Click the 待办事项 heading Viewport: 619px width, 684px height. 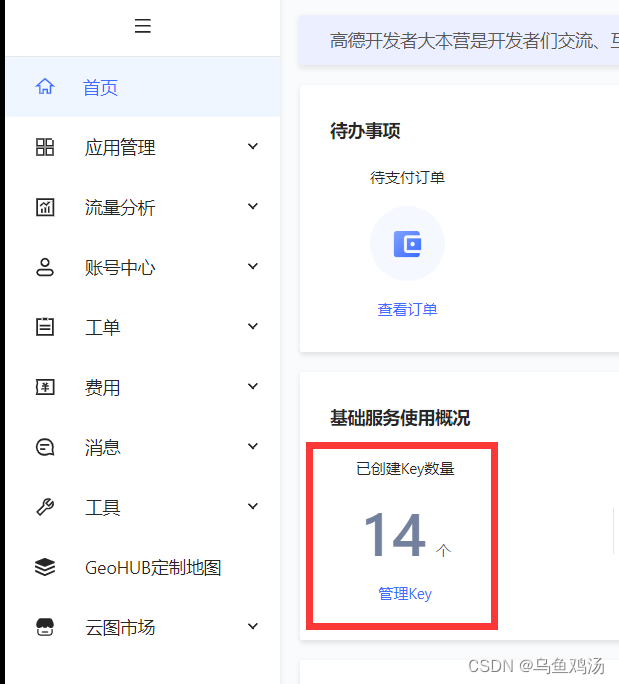pos(365,130)
